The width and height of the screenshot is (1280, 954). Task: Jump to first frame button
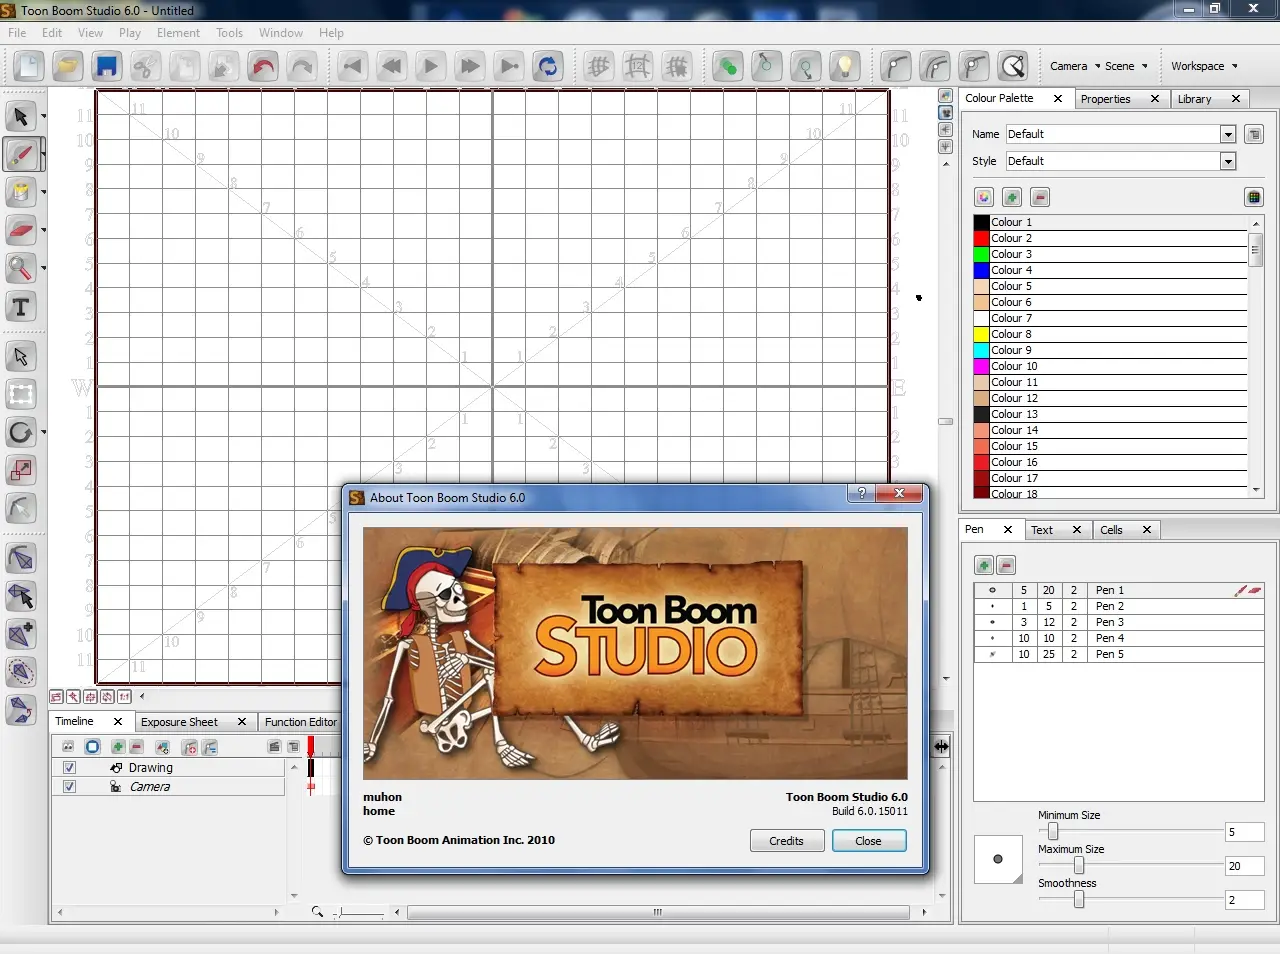click(352, 67)
